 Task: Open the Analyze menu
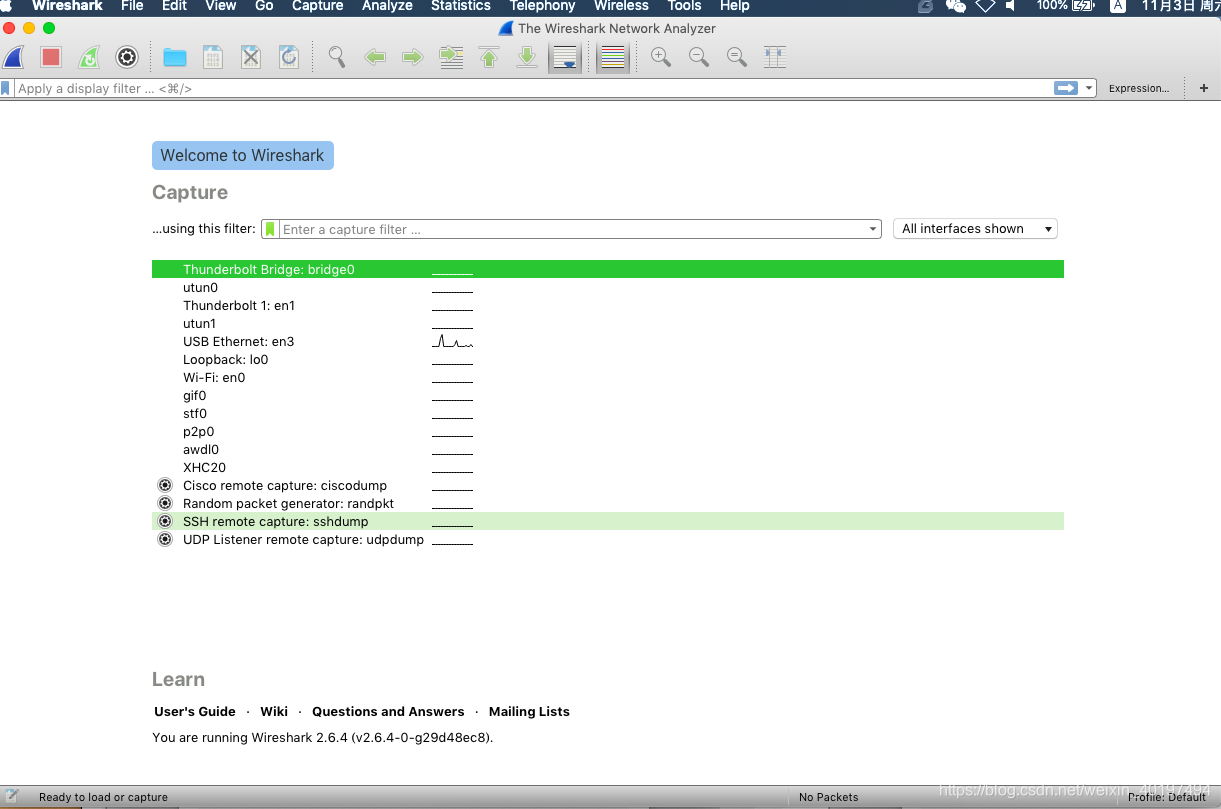click(387, 6)
